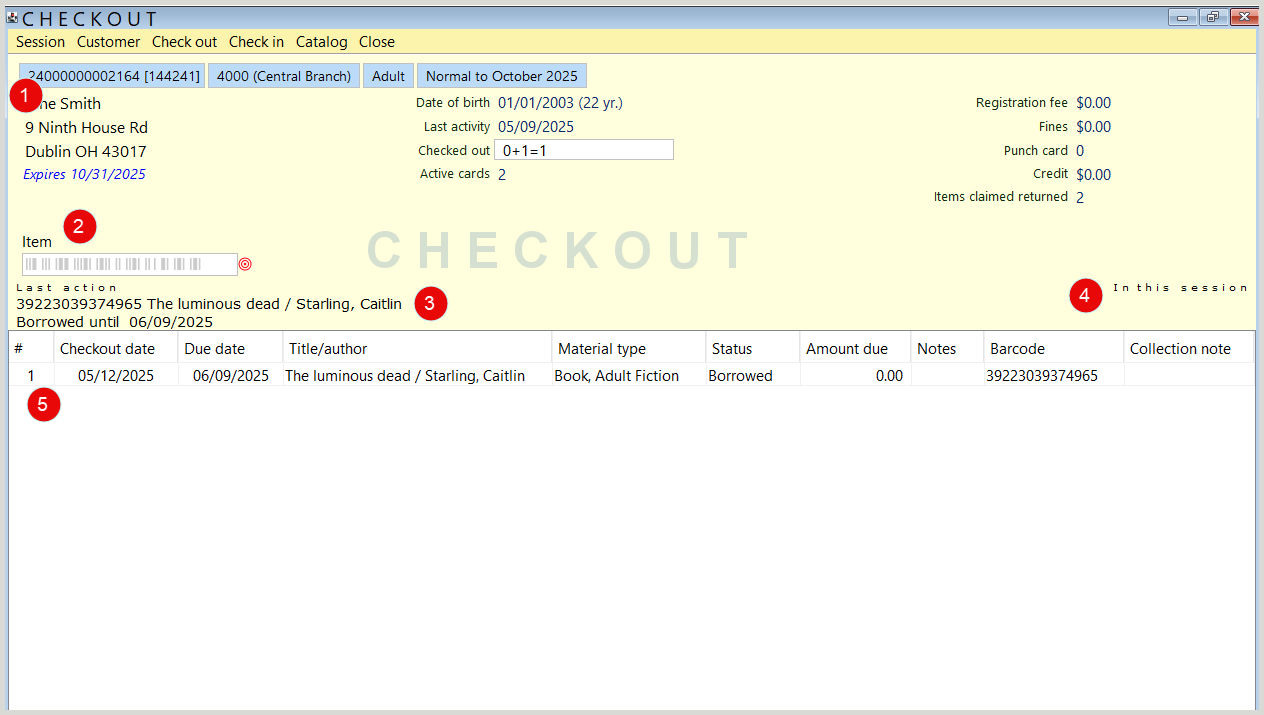Open the Catalog menu
The width and height of the screenshot is (1264, 715).
pyautogui.click(x=321, y=42)
